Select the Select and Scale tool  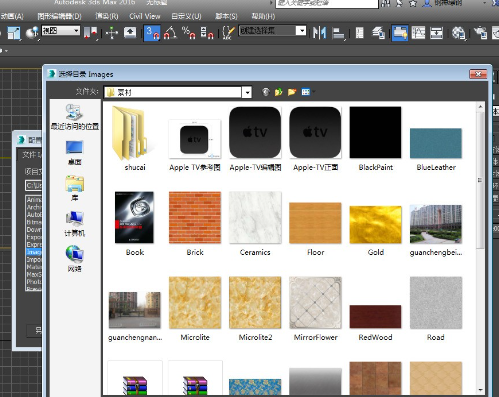[14, 33]
